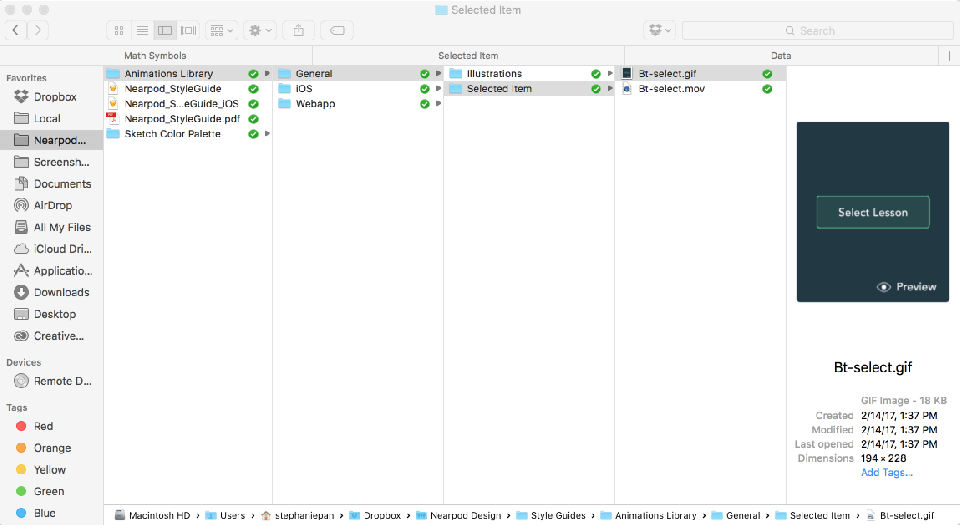Viewport: 960px width, 525px height.
Task: Open the gear action menu
Action: [260, 31]
